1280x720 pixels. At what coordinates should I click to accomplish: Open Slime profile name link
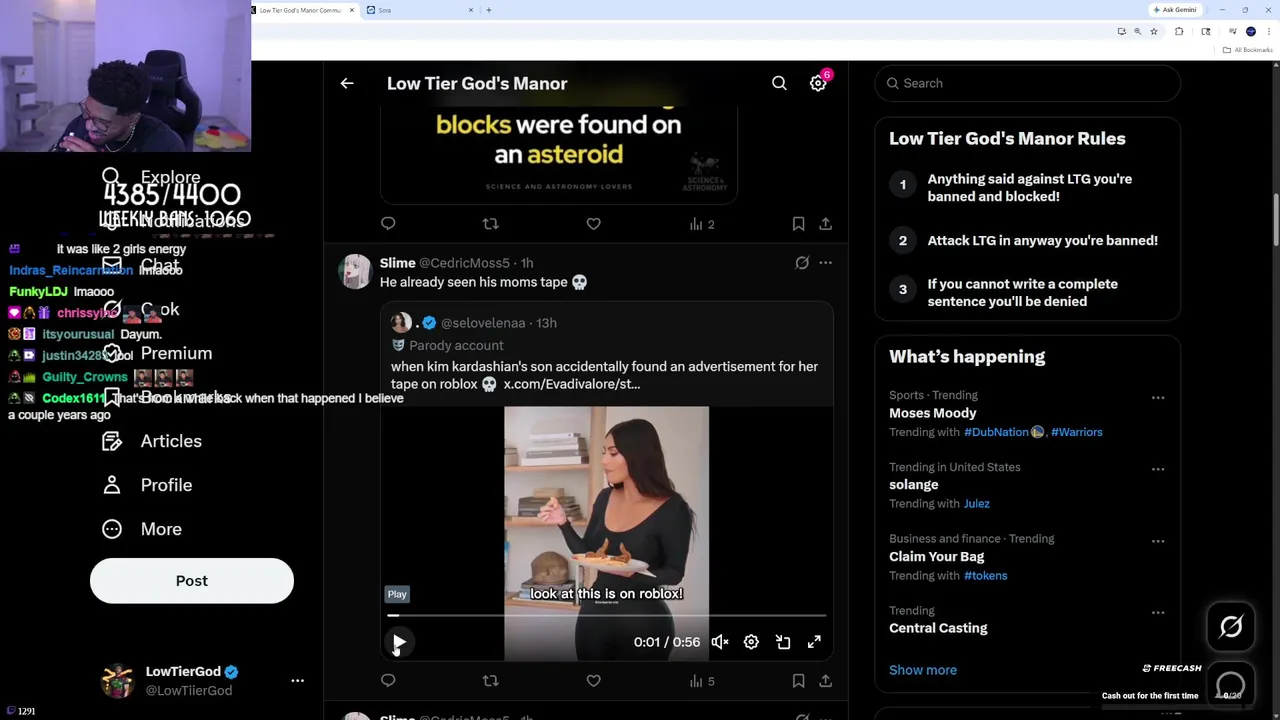[397, 263]
